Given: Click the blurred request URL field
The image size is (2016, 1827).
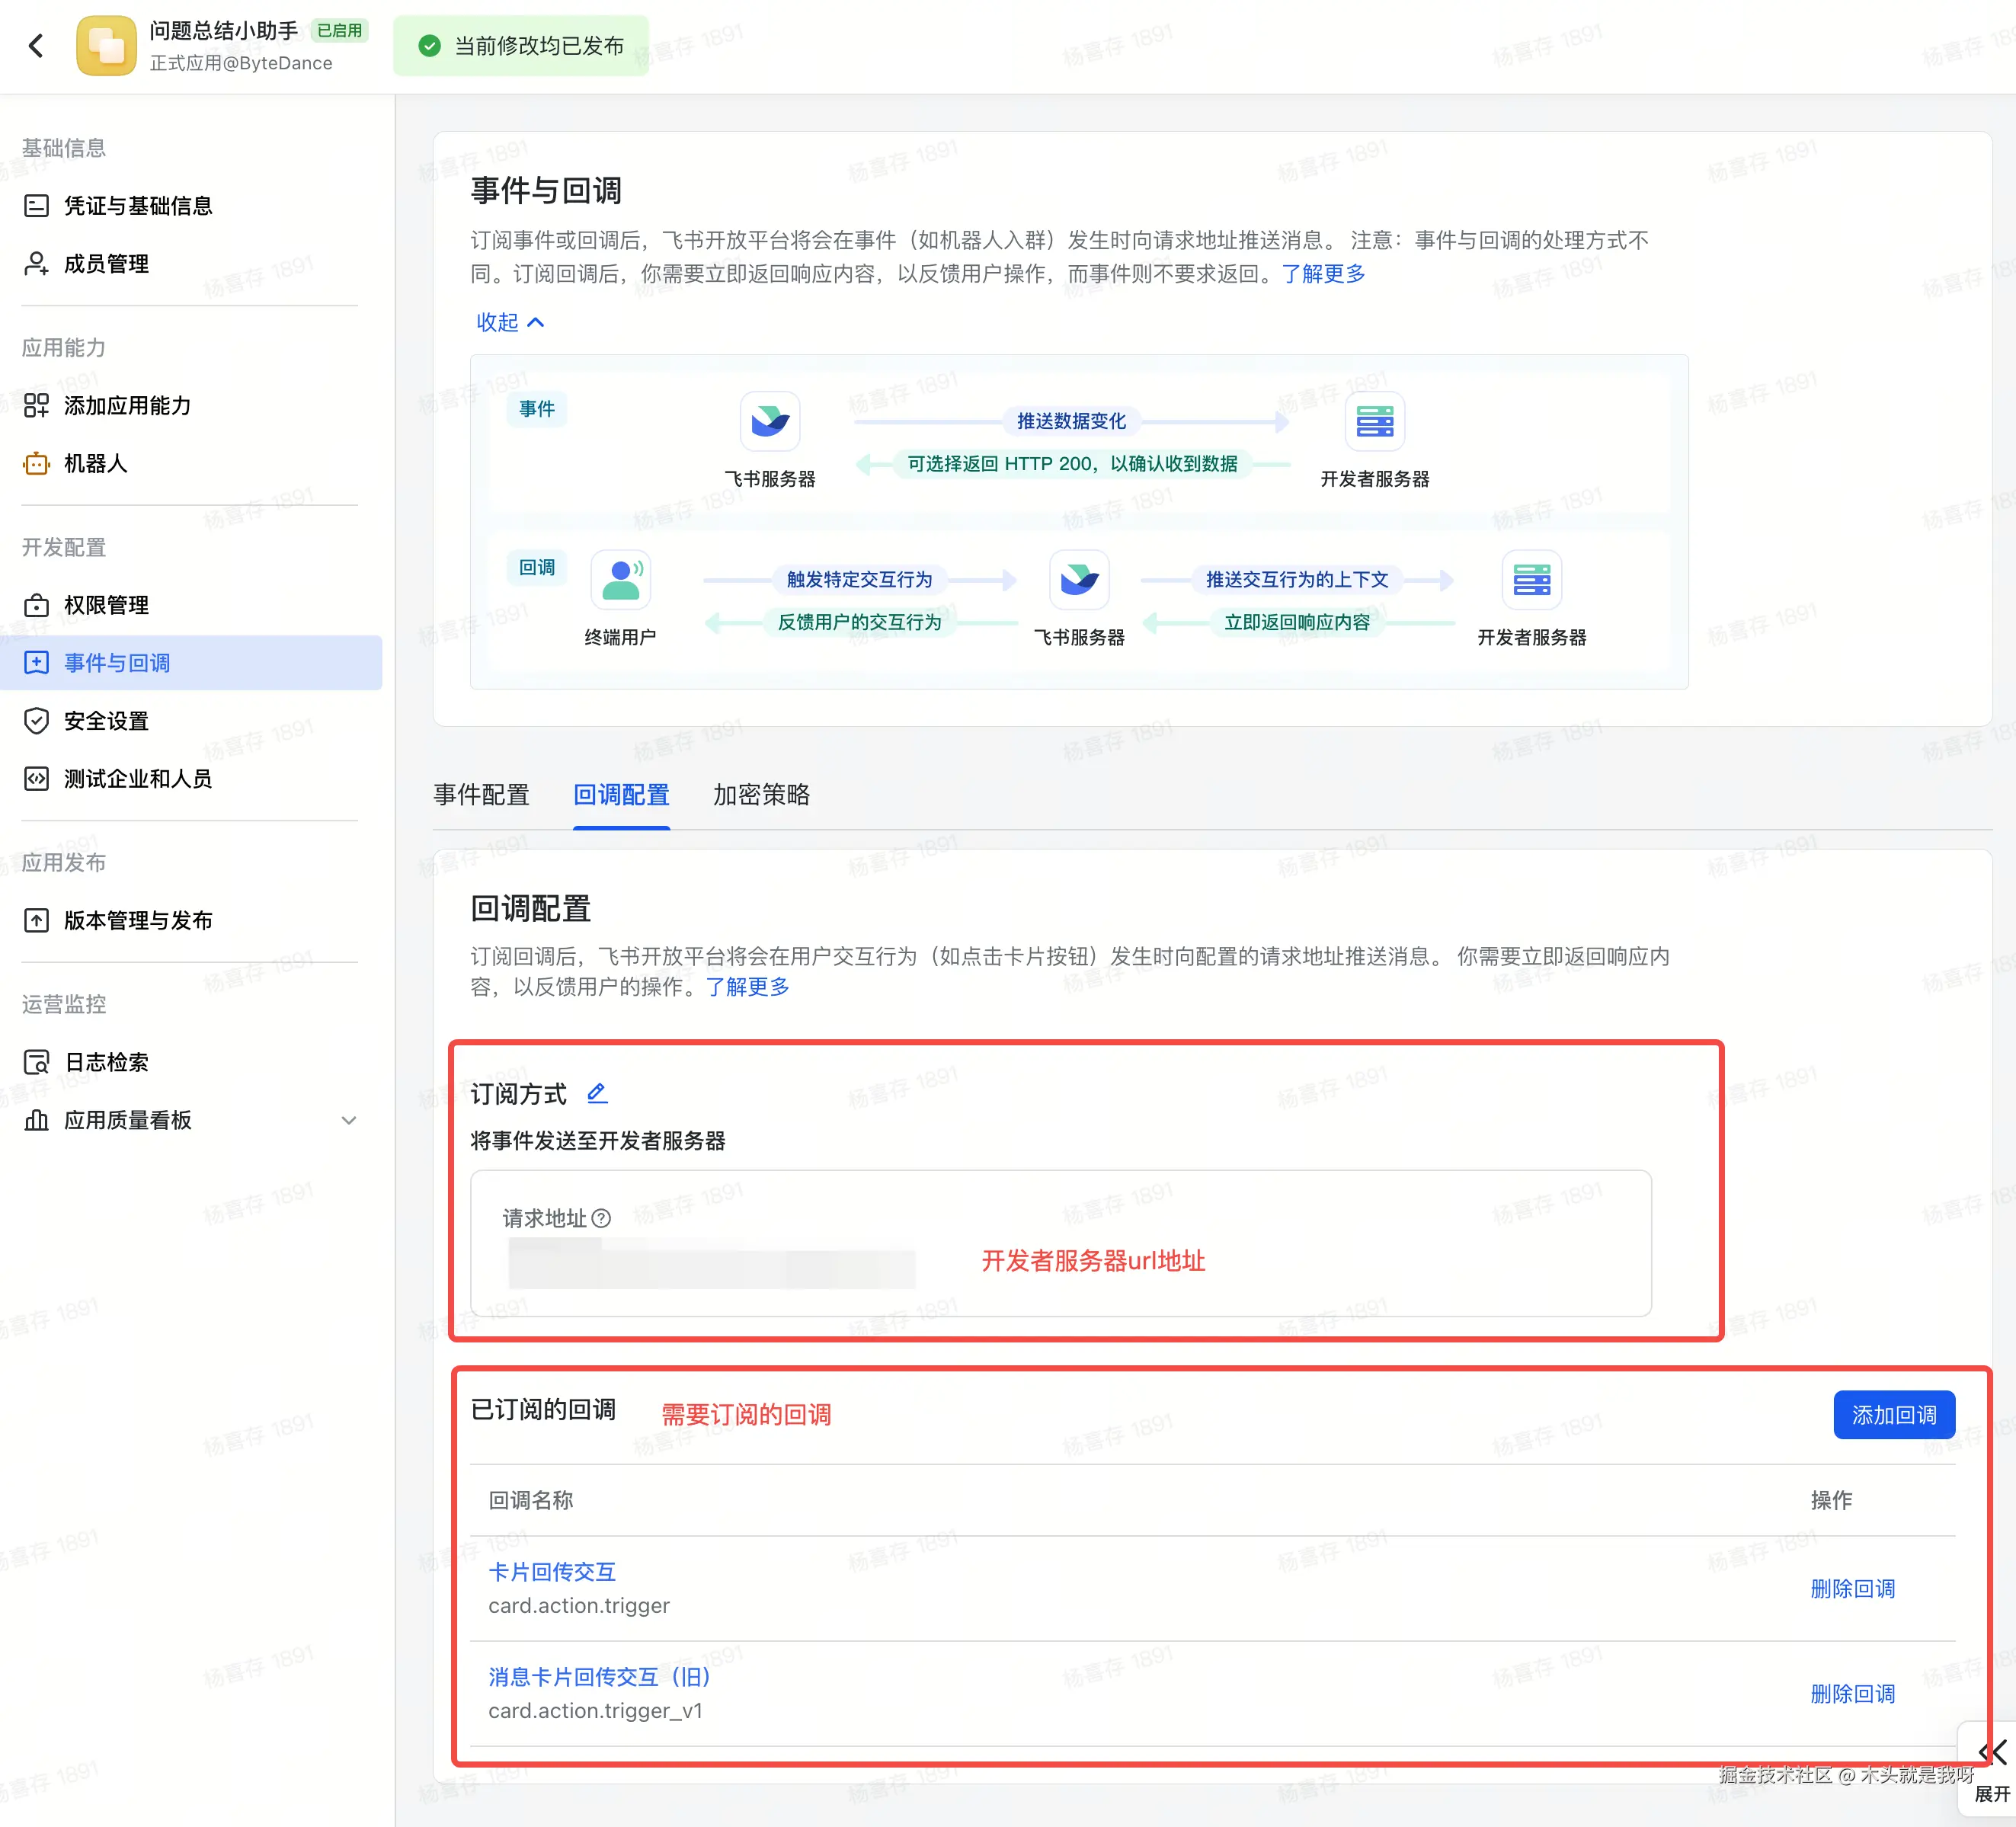Looking at the screenshot, I should coord(711,1264).
